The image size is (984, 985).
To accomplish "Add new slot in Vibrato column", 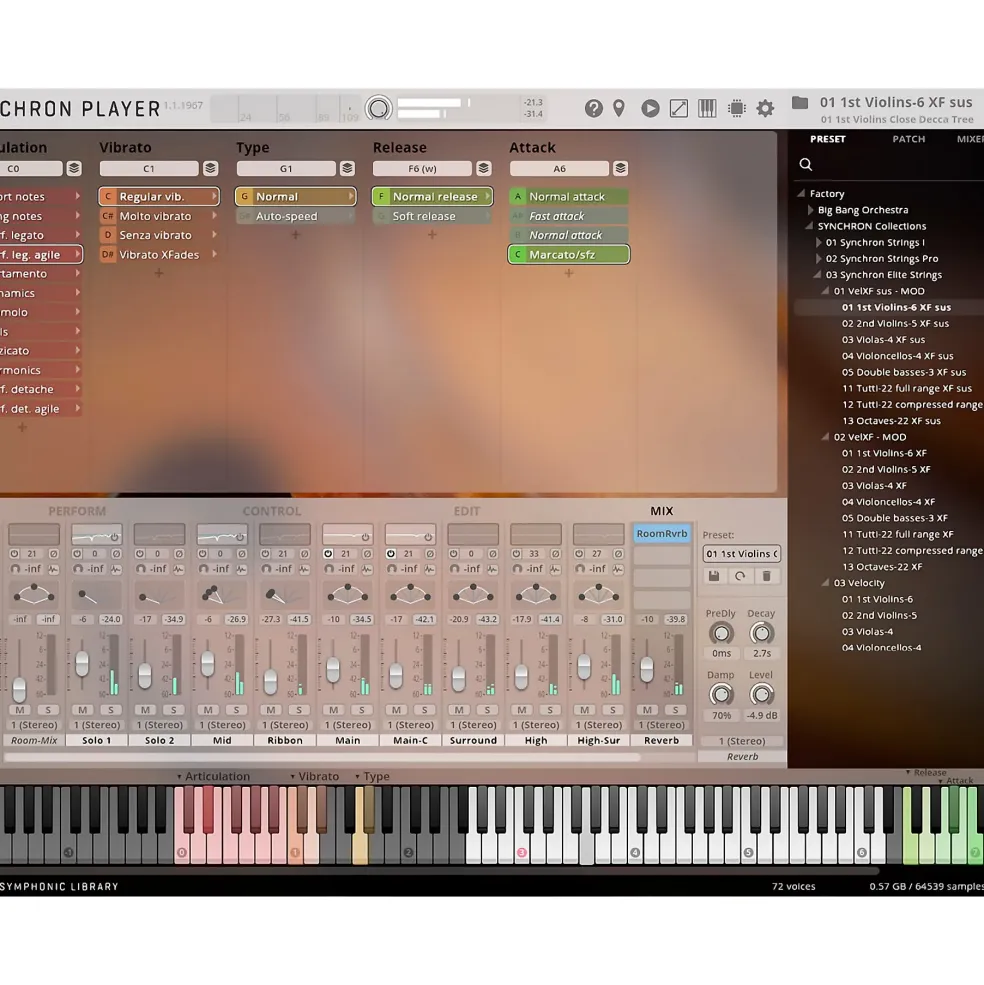I will 159,273.
